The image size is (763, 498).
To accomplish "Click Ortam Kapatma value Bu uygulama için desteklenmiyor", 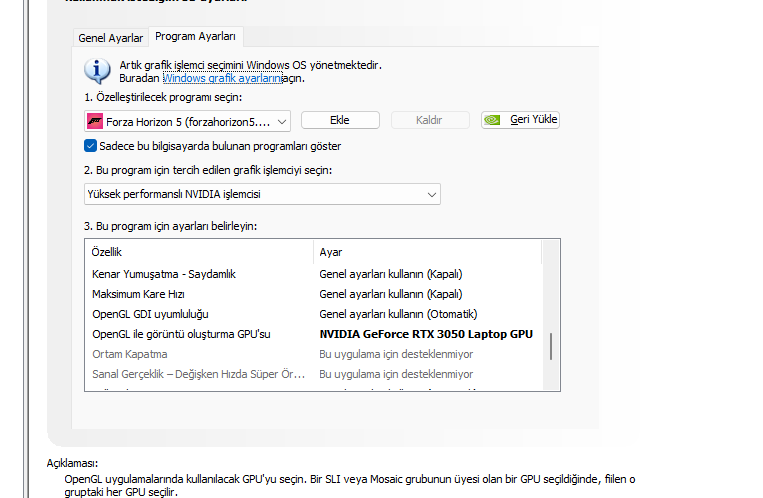I will pos(396,354).
